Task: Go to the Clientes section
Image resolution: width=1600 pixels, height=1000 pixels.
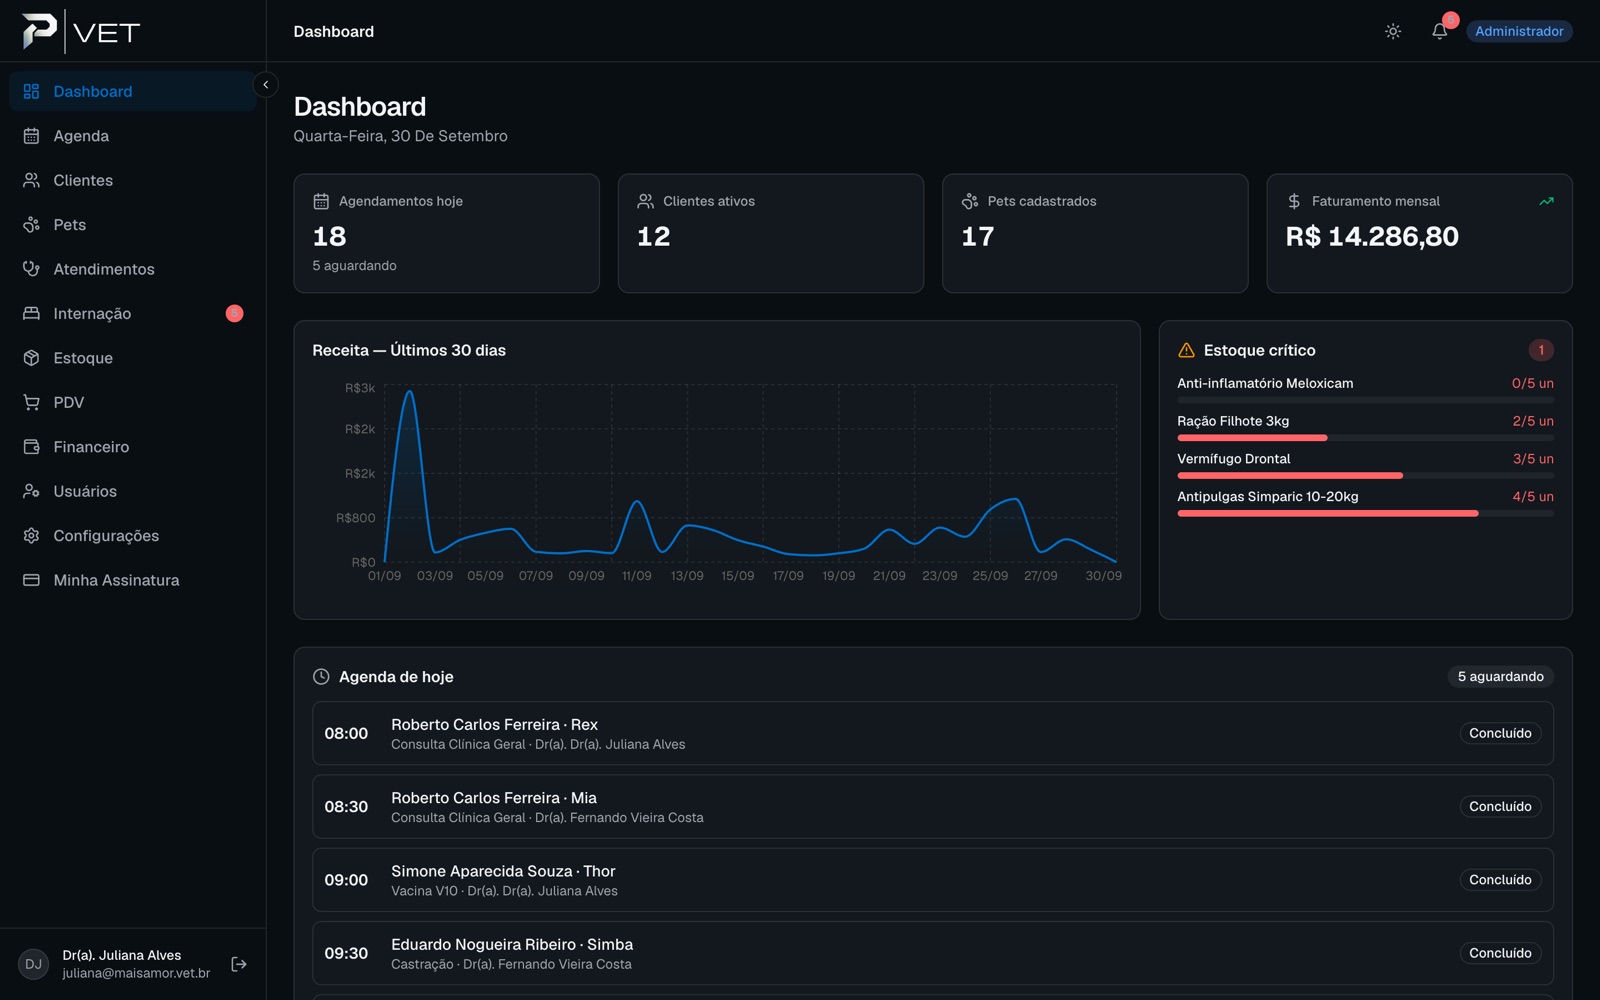Action: coord(133,180)
